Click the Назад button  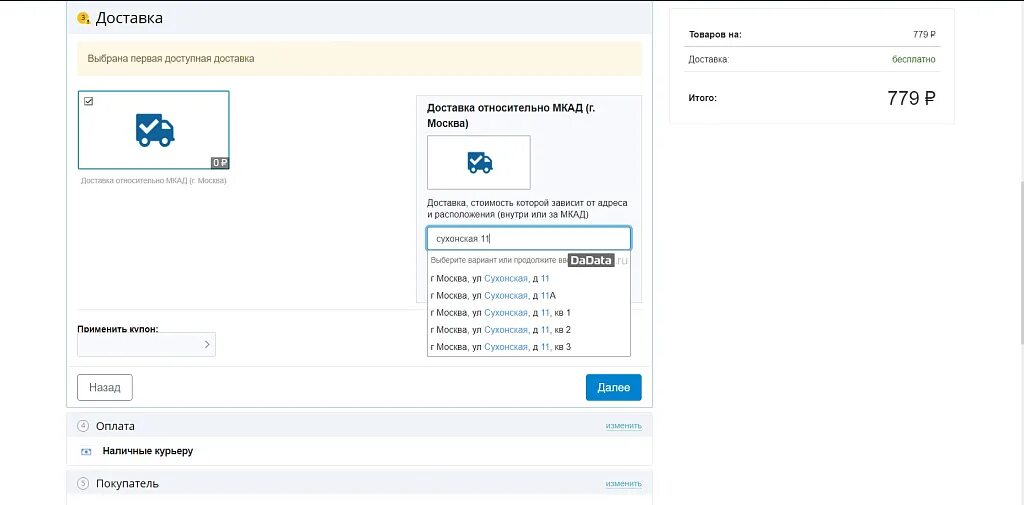(x=104, y=387)
